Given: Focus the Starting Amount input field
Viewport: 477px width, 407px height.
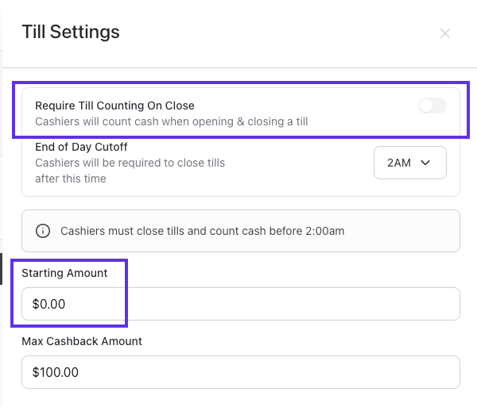Looking at the screenshot, I should [241, 304].
